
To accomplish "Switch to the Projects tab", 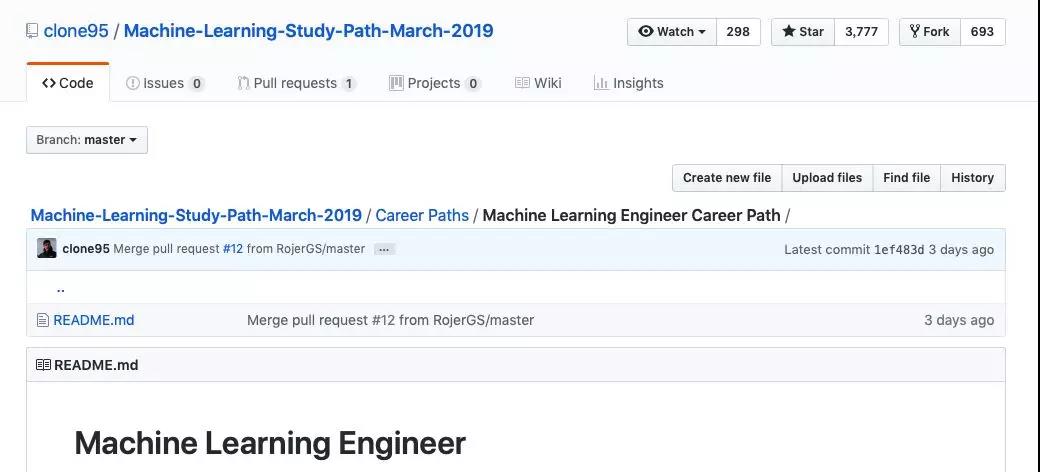I will (x=434, y=83).
